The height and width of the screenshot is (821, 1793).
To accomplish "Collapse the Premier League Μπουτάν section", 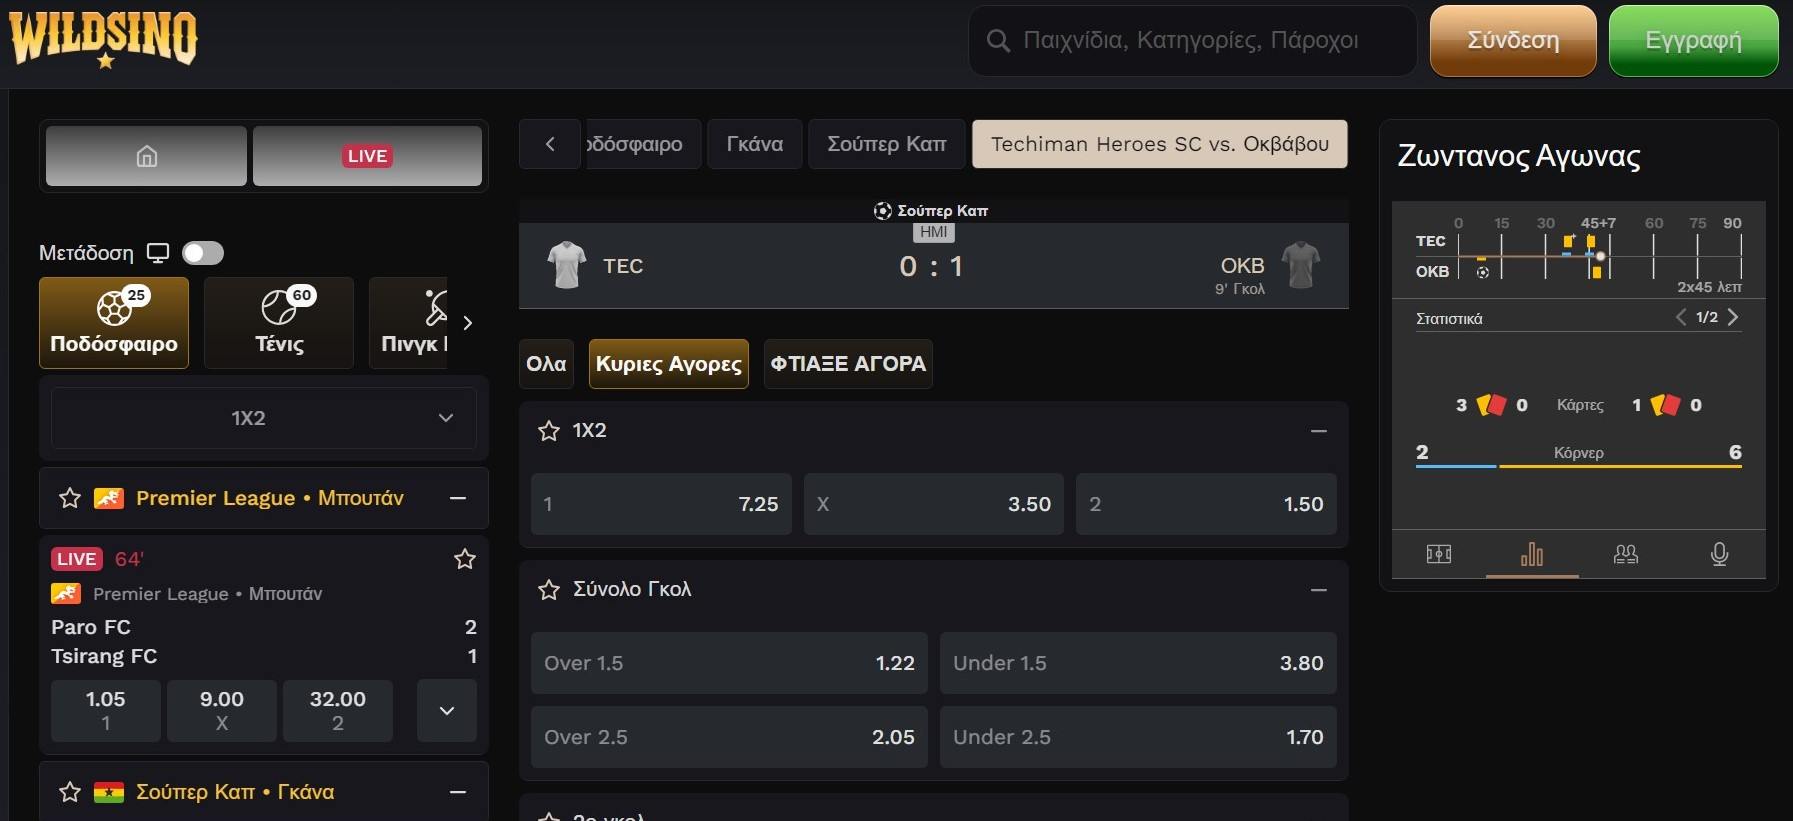I will (458, 498).
